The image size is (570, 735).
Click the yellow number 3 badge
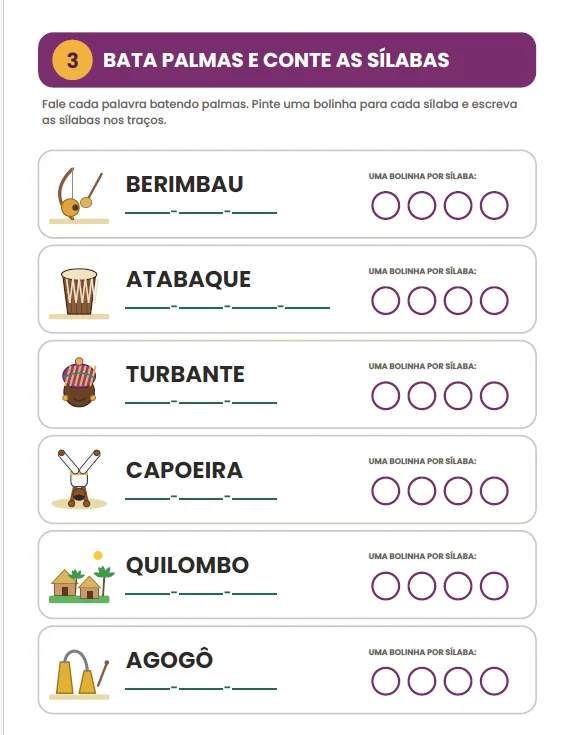click(x=72, y=60)
